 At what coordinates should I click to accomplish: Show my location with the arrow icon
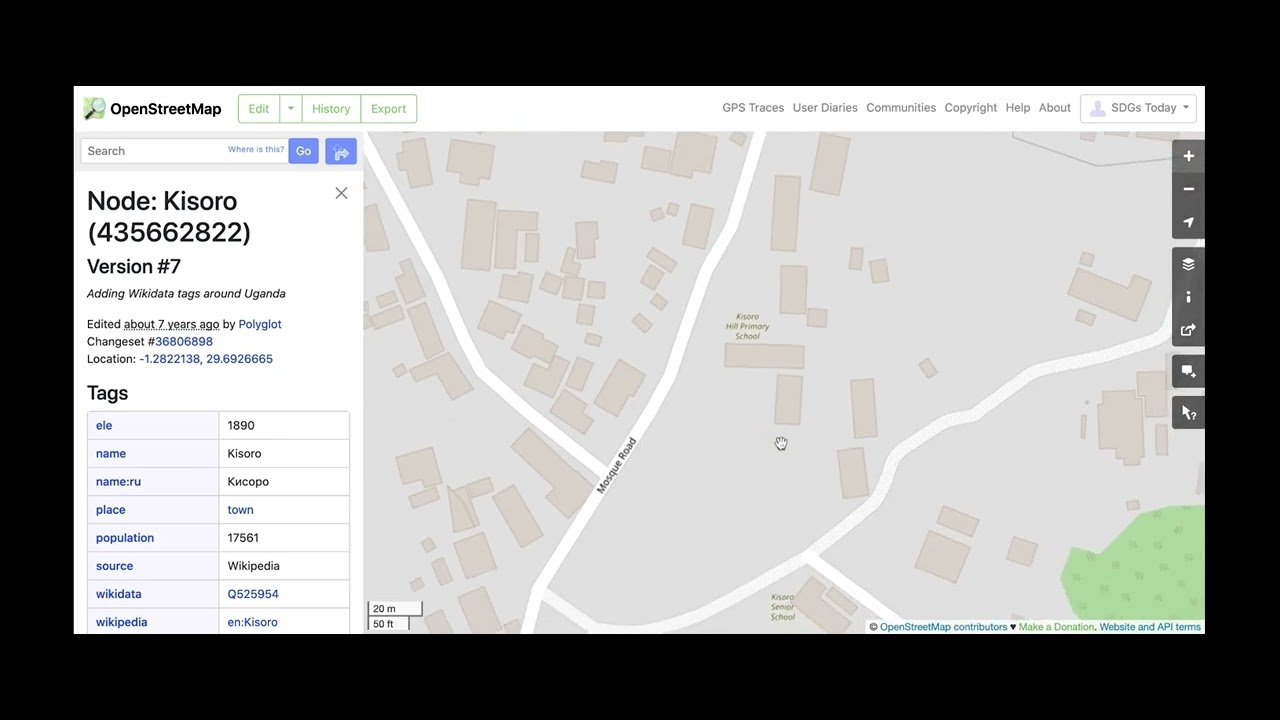pos(1188,222)
